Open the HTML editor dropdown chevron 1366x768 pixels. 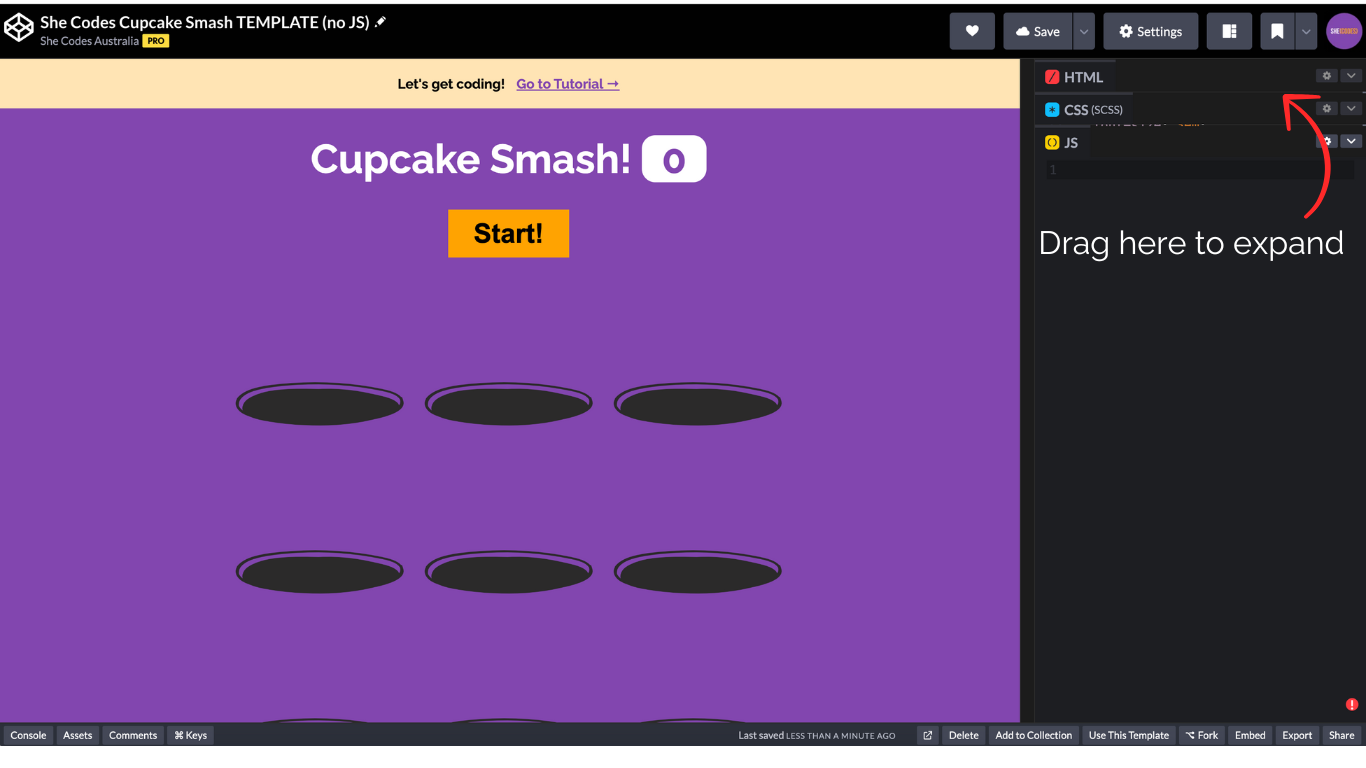[1351, 76]
